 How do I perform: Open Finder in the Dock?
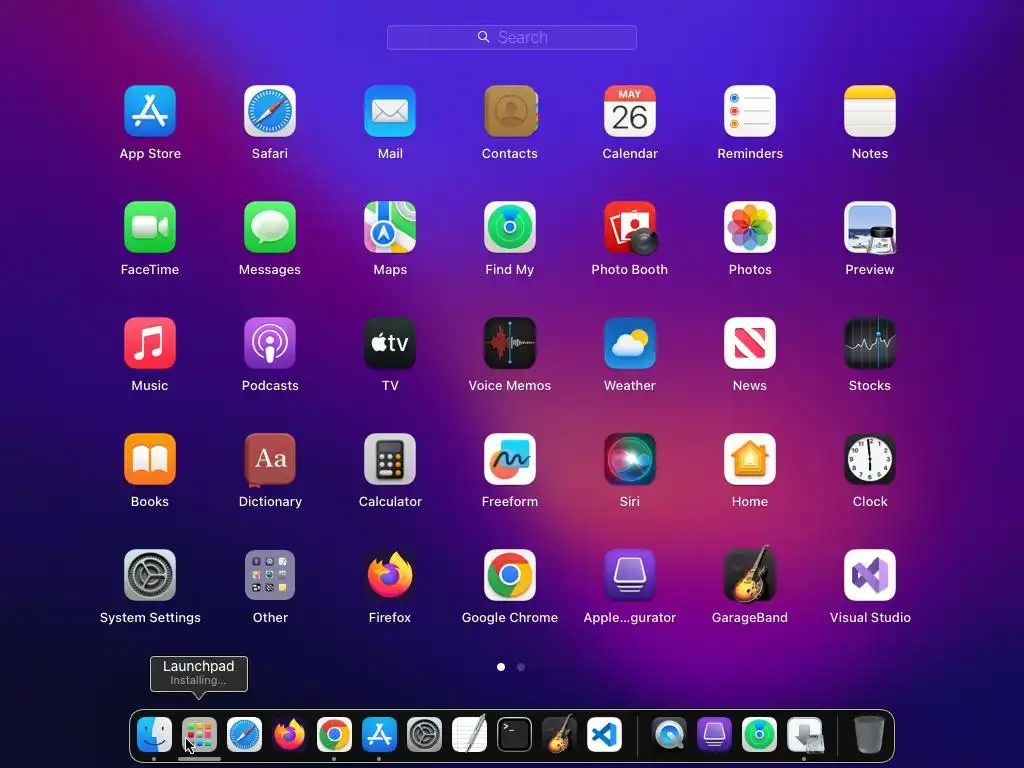pos(154,735)
